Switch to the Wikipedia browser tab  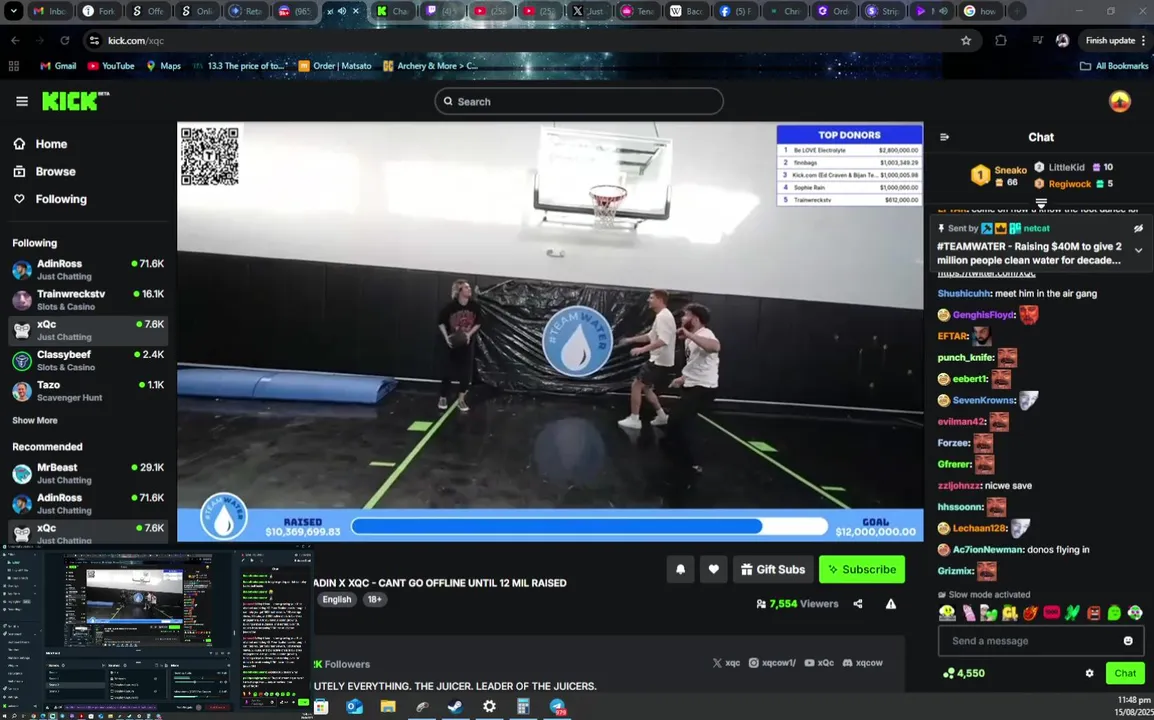685,11
